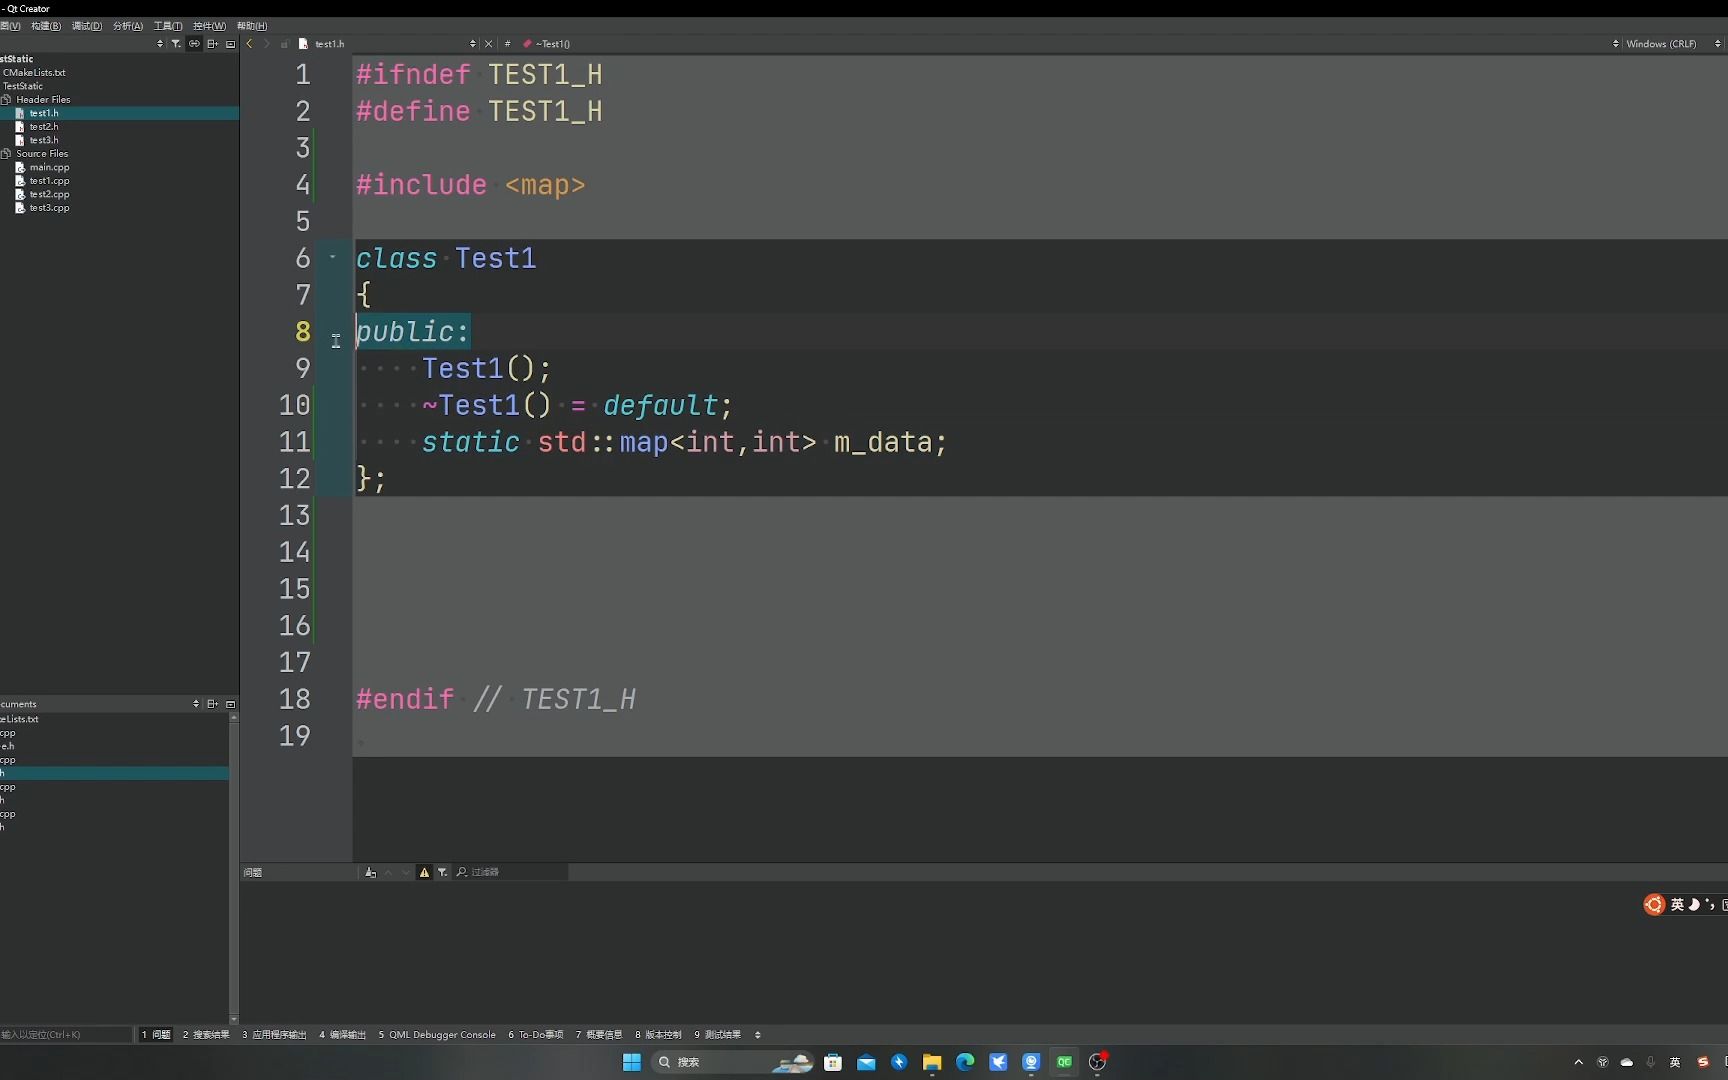Image resolution: width=1728 pixels, height=1080 pixels.
Task: Open the Open Documents panel selector arrows
Action: pos(196,704)
